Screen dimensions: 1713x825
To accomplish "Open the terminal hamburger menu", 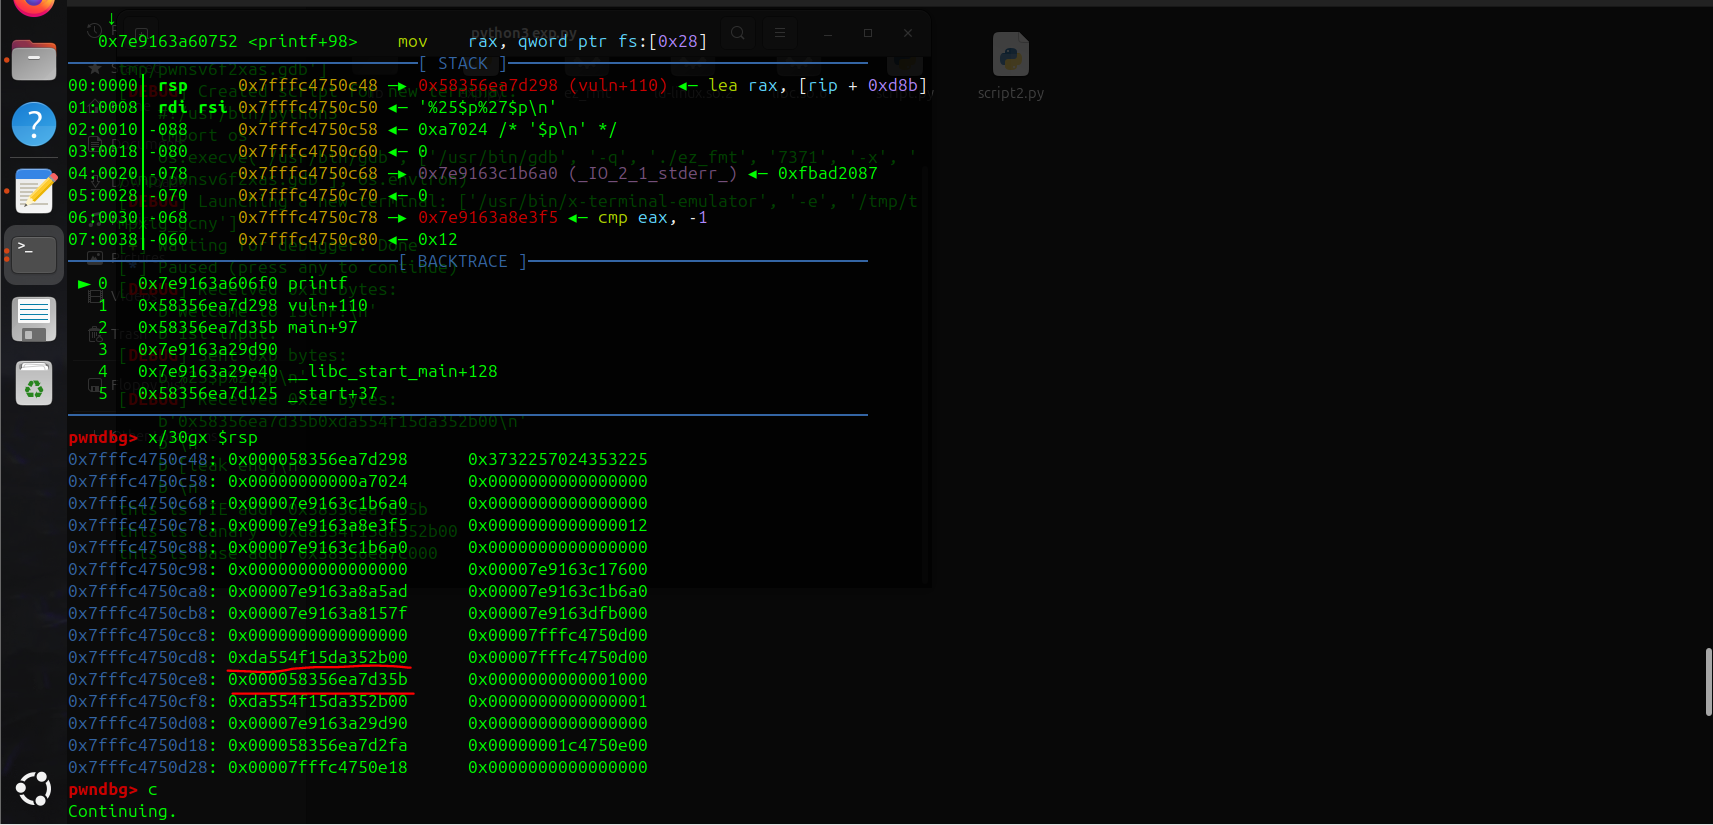I will coord(780,33).
